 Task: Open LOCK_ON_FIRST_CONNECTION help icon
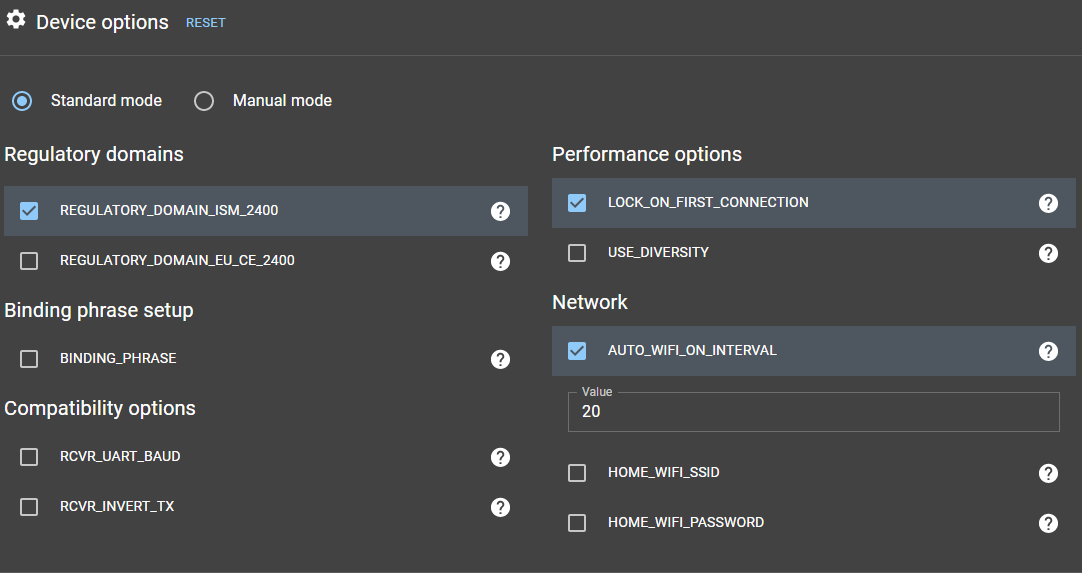click(1048, 203)
